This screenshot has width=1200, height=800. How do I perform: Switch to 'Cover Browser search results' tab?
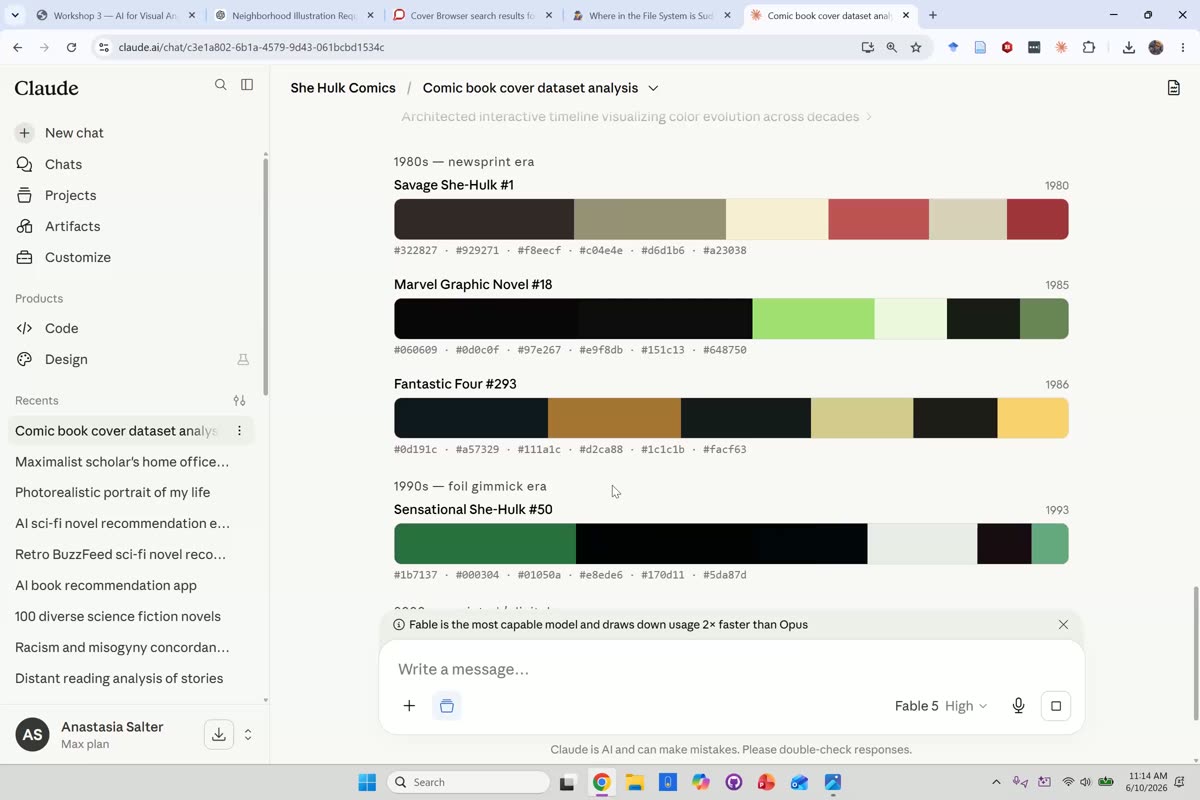[472, 15]
